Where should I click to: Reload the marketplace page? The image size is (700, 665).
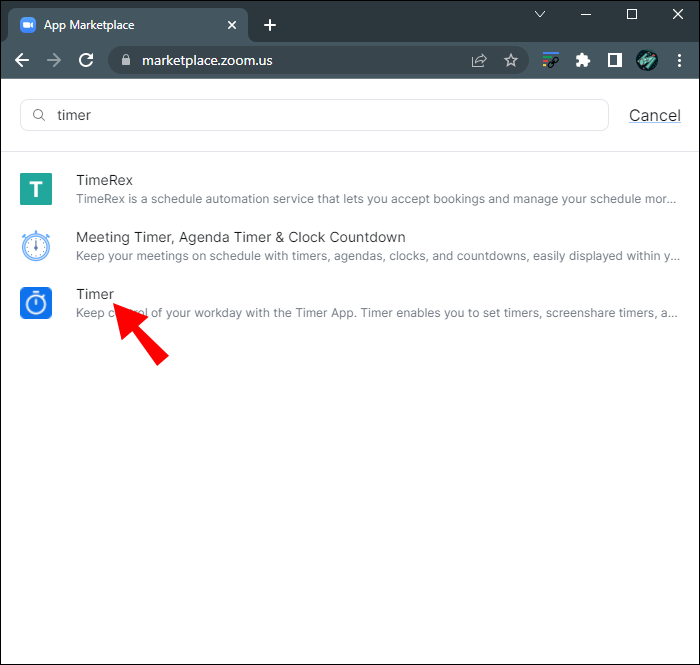pyautogui.click(x=86, y=60)
